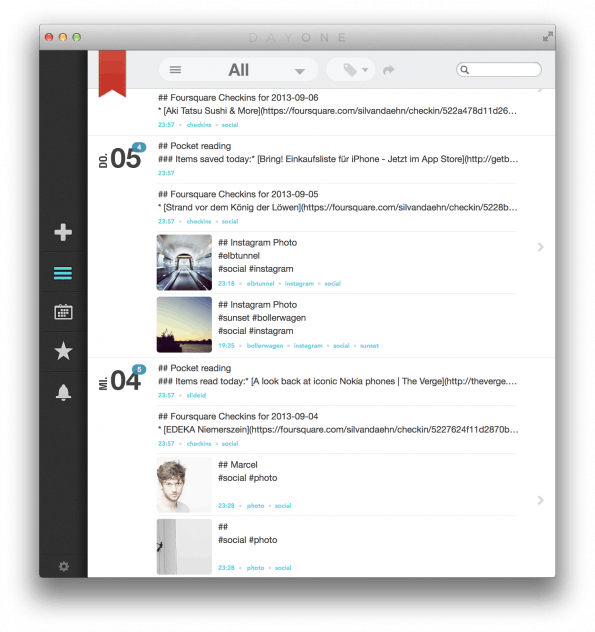The image size is (595, 632).
Task: Open the Foursquare Checkins for 2013-09-05 entry
Action: 337,208
